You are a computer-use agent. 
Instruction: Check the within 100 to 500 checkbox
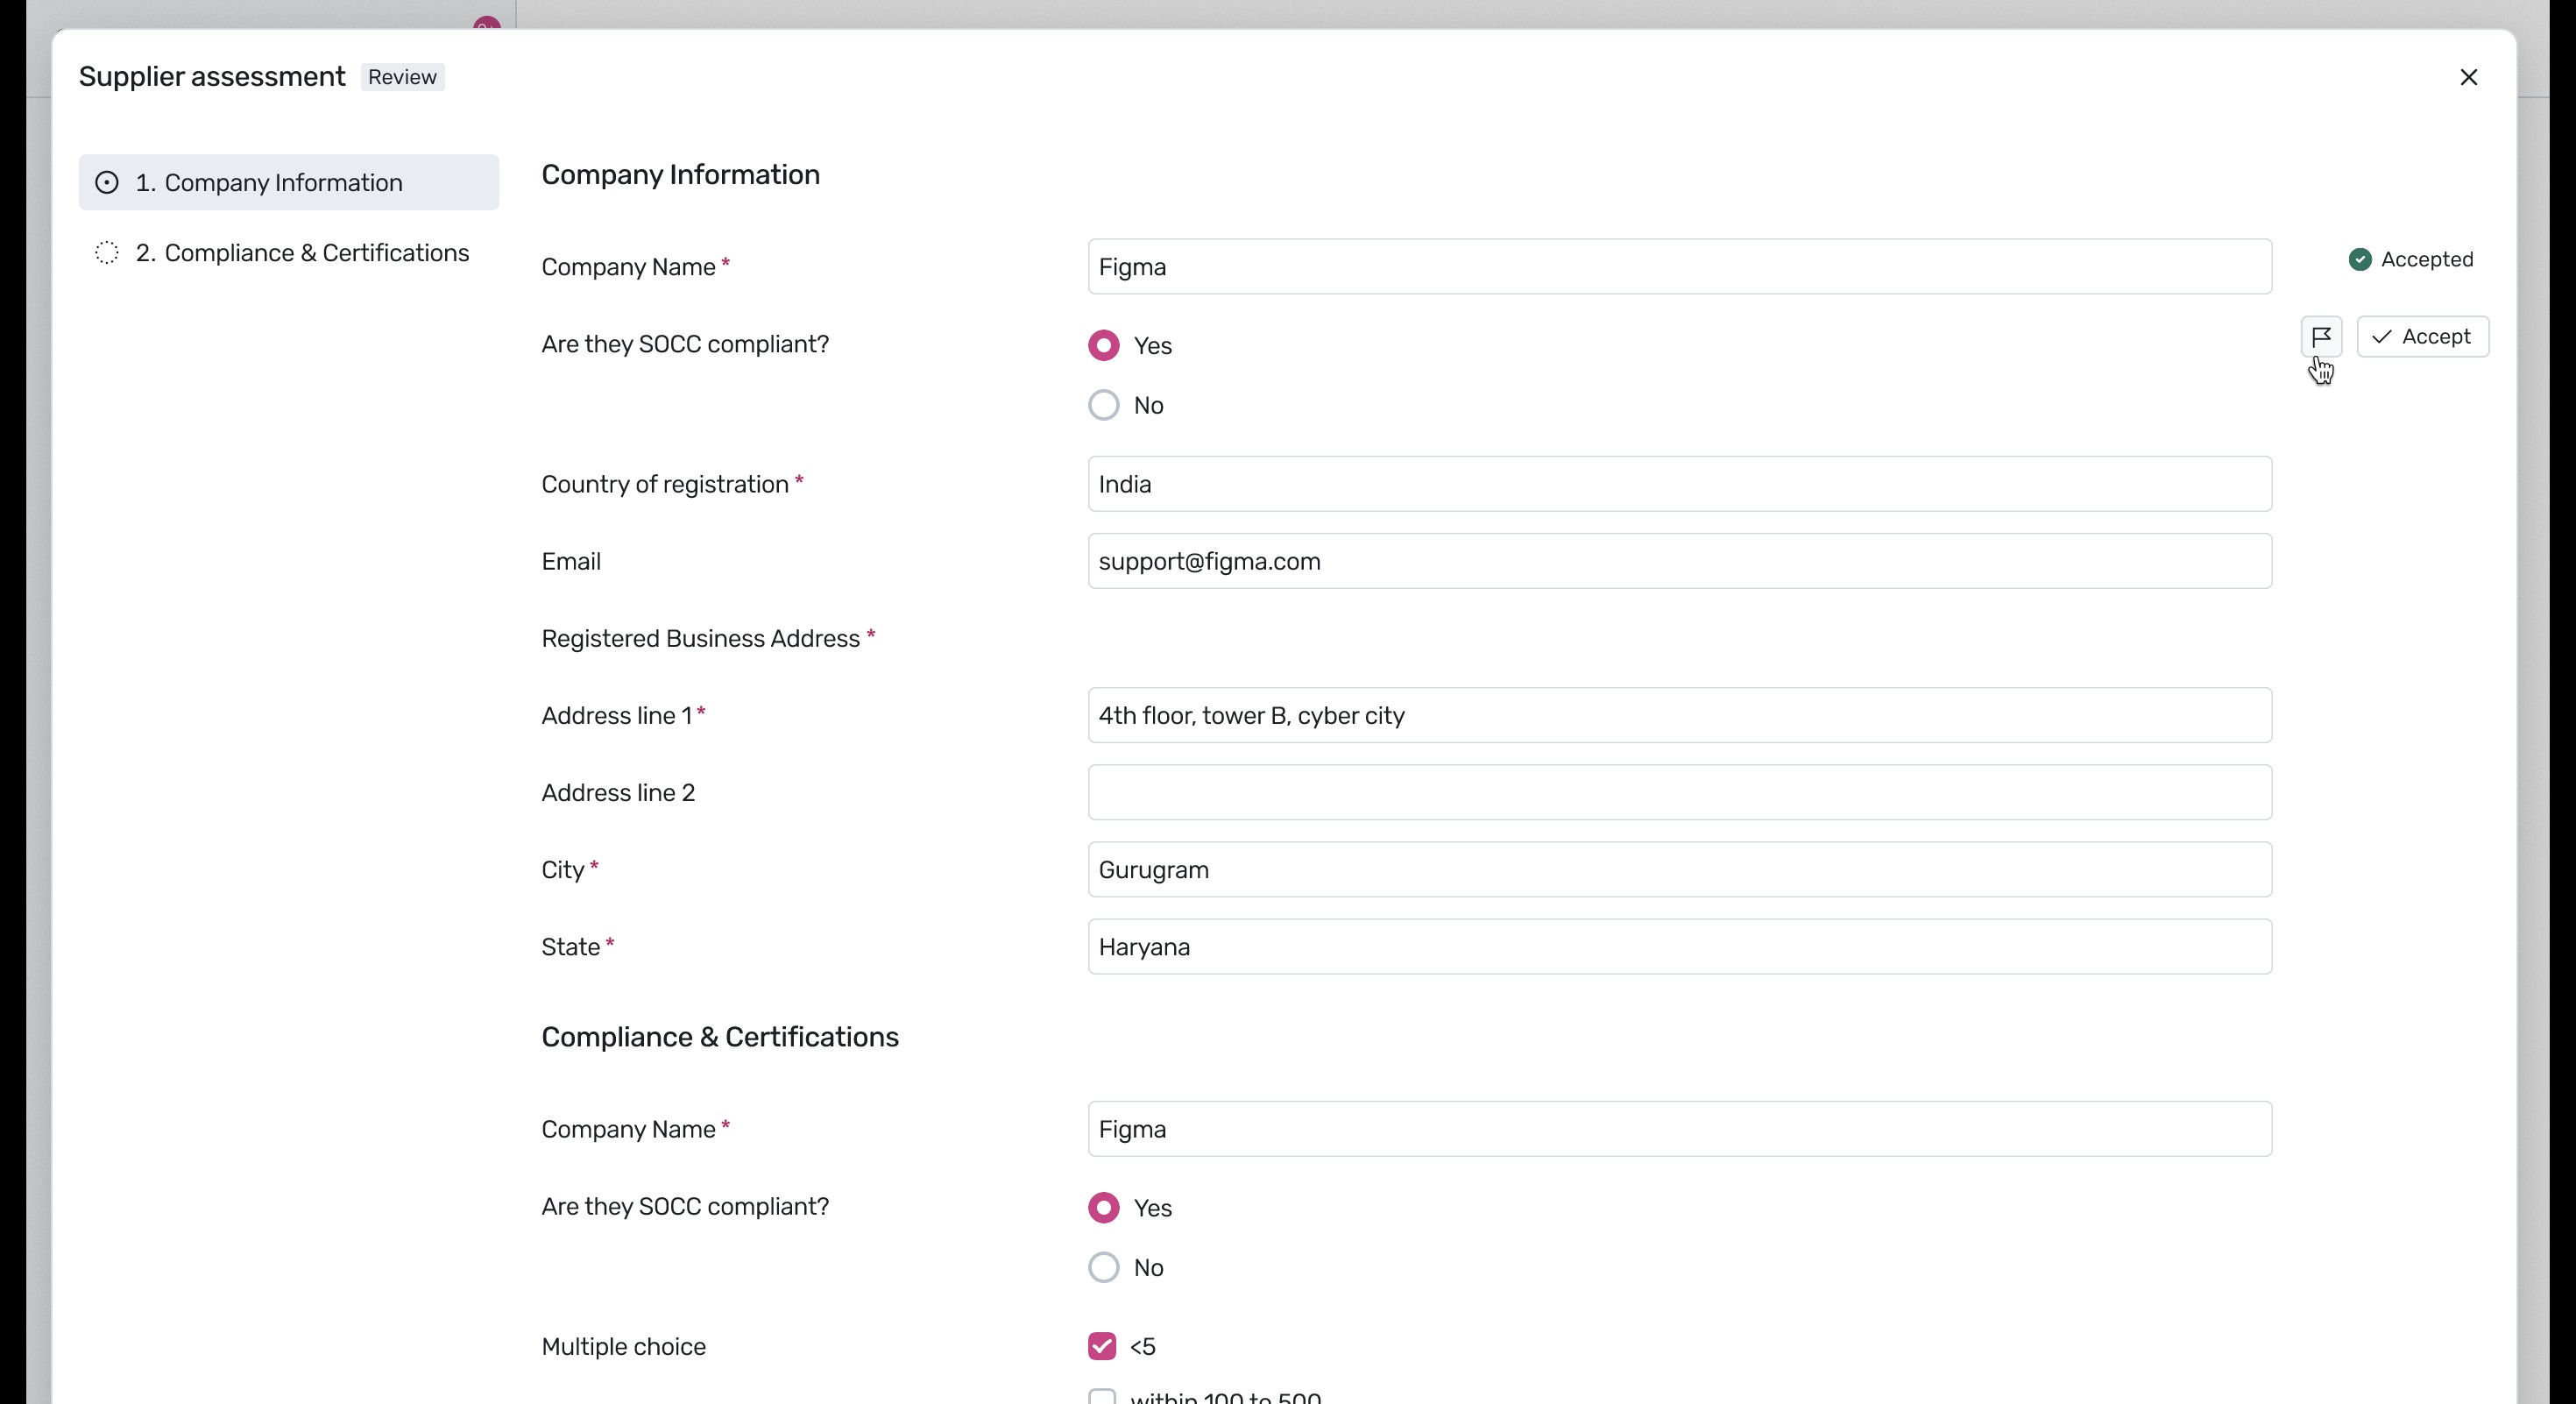pyautogui.click(x=1102, y=1397)
